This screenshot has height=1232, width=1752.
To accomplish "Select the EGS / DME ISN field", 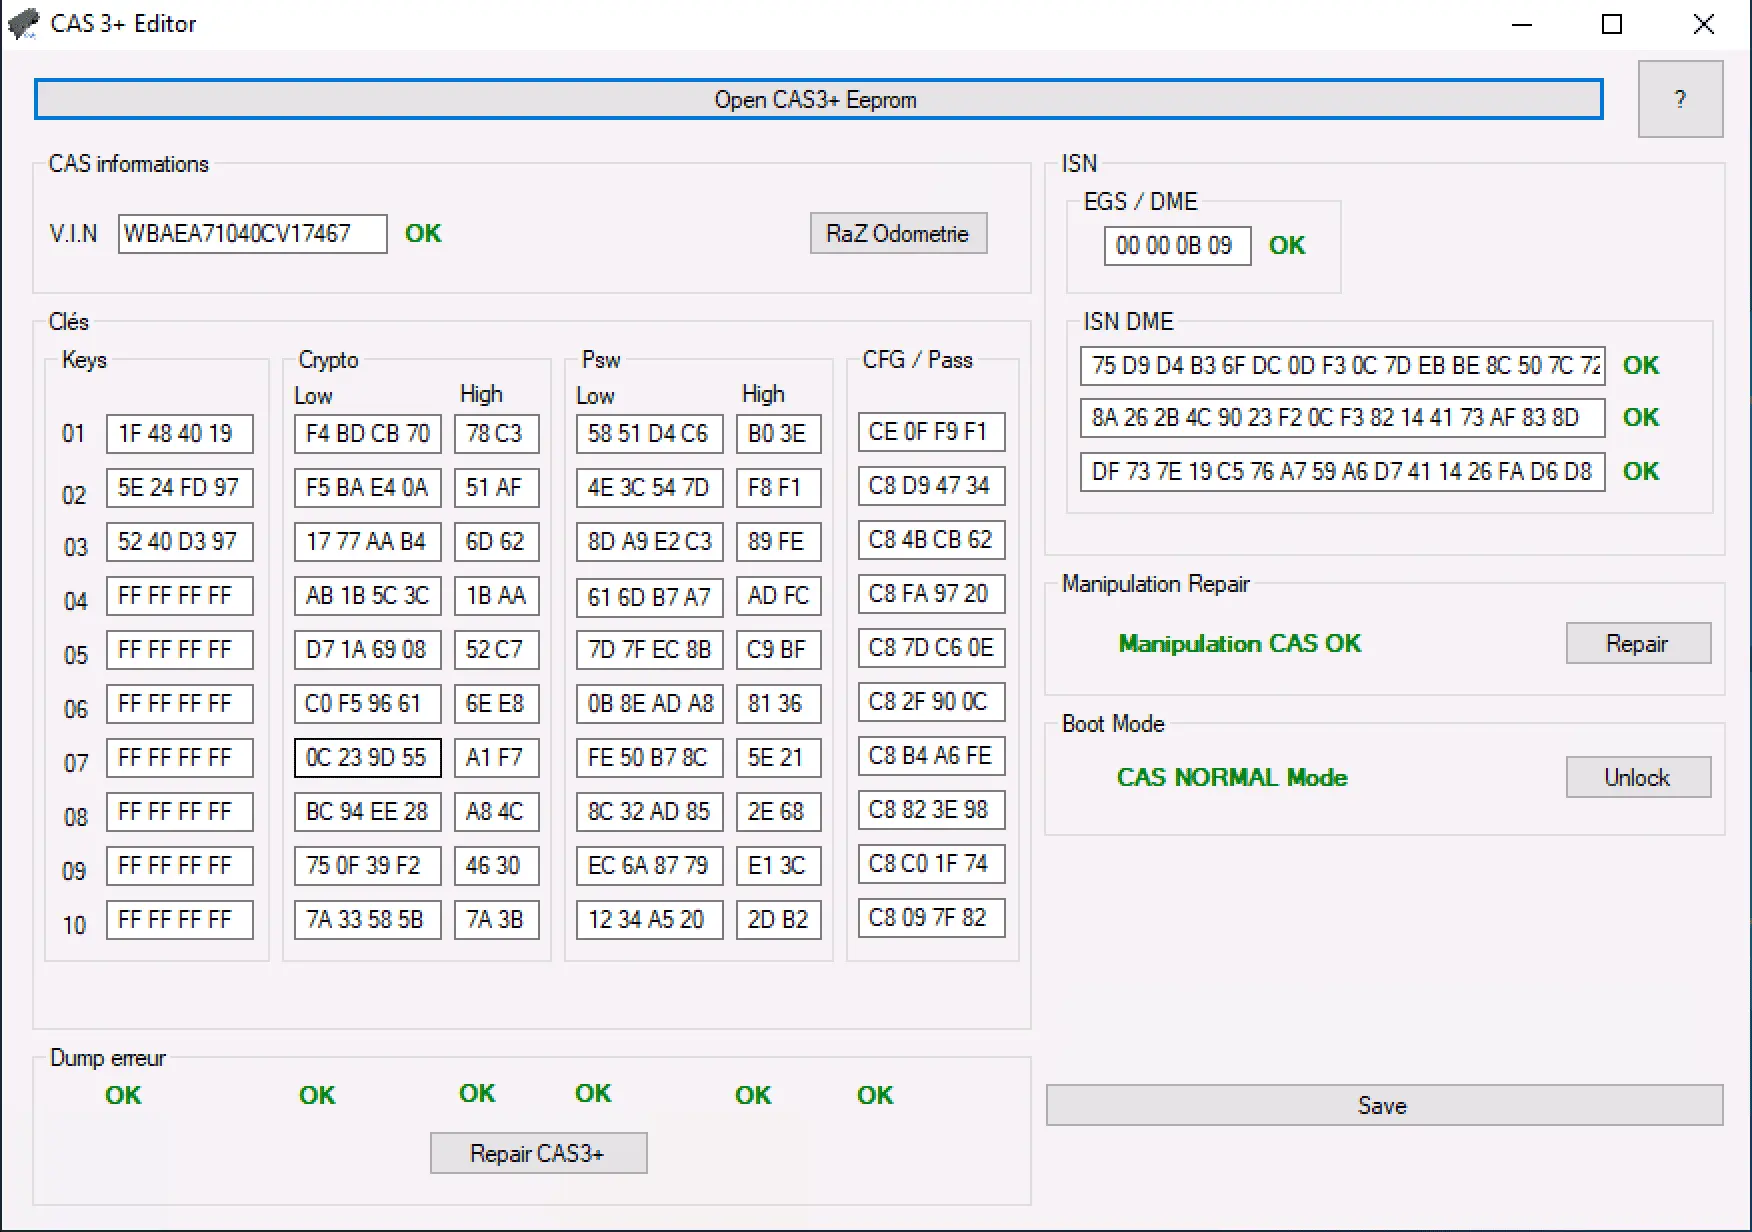I will click(x=1176, y=246).
